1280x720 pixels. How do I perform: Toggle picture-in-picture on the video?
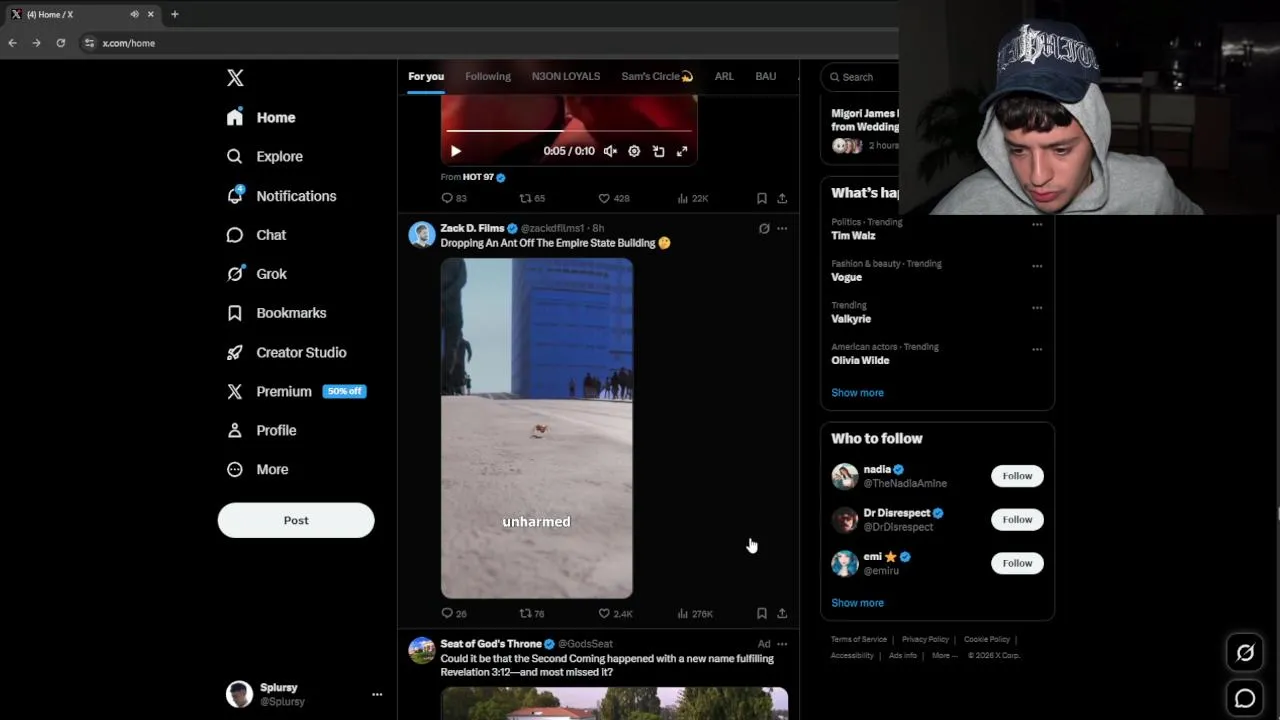(658, 151)
